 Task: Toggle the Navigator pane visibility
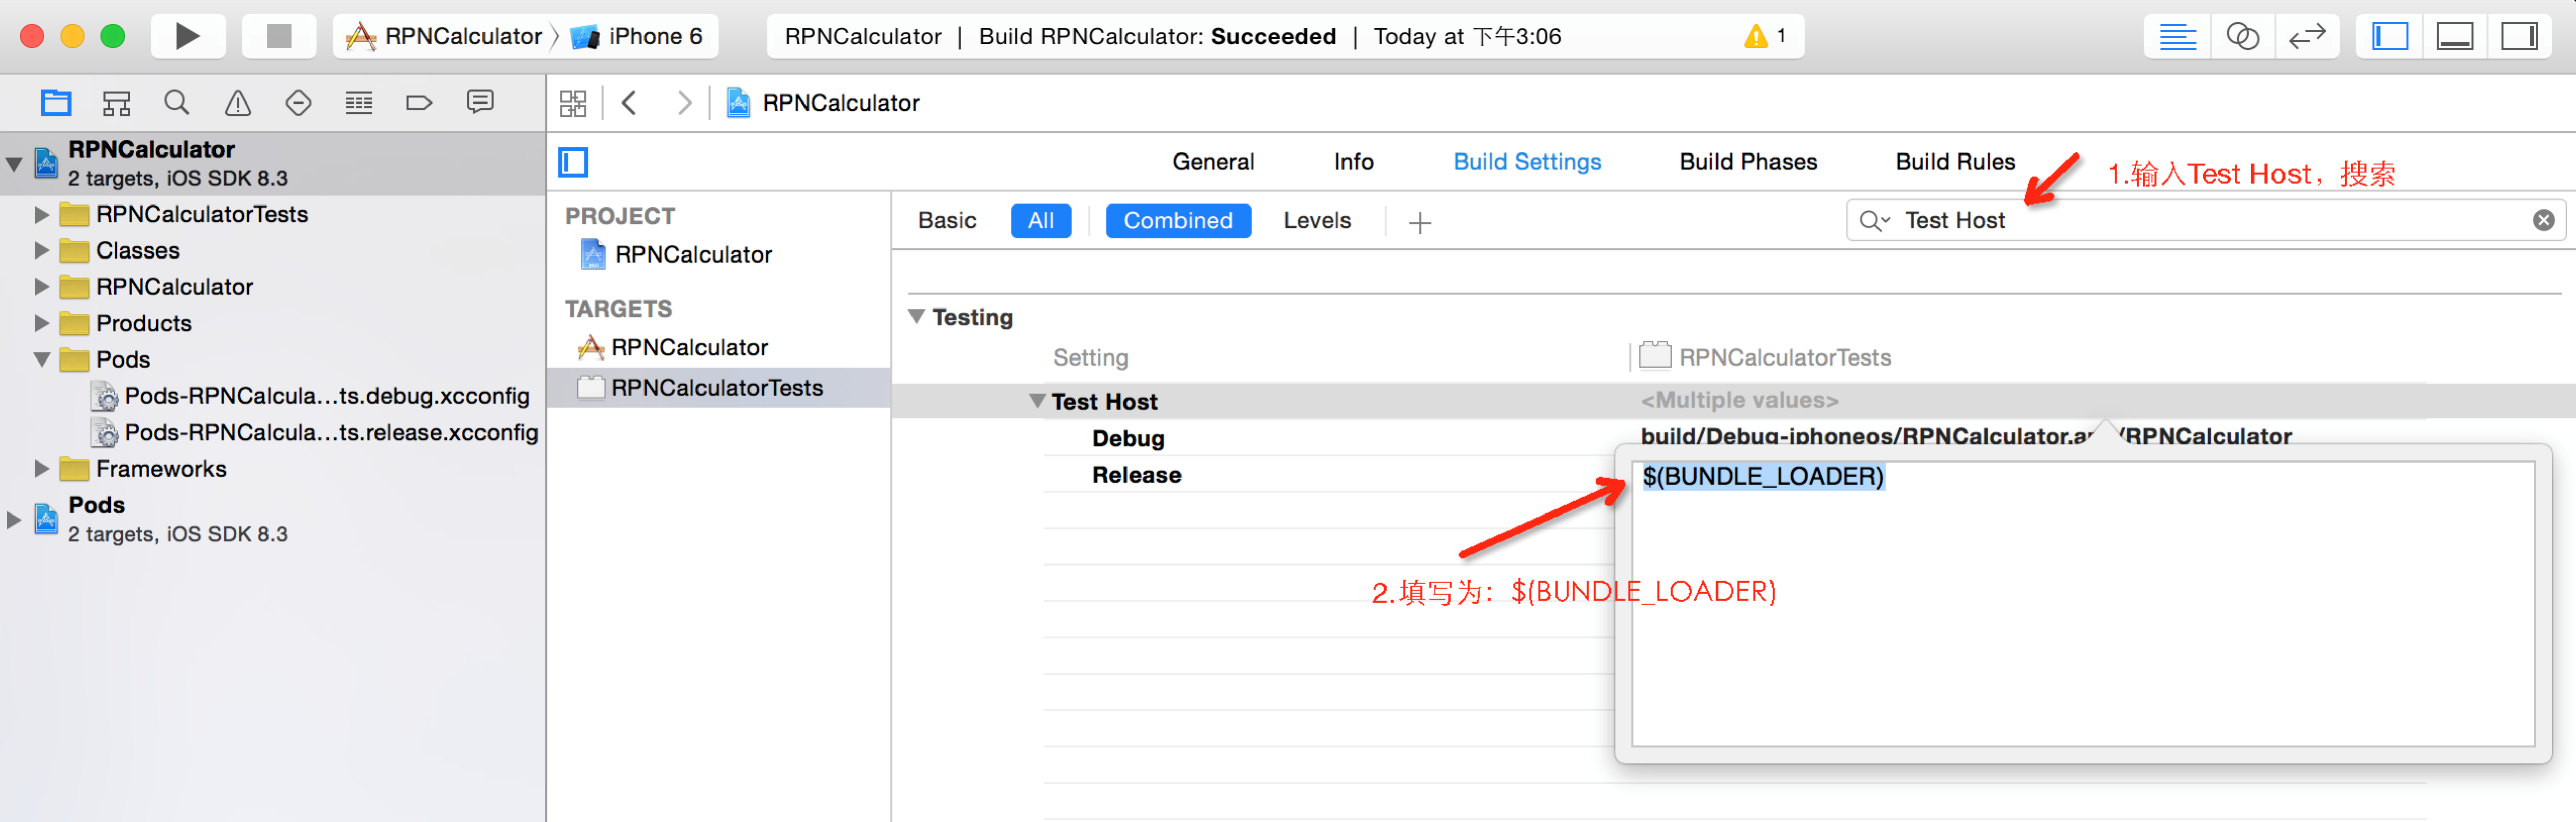tap(2389, 37)
